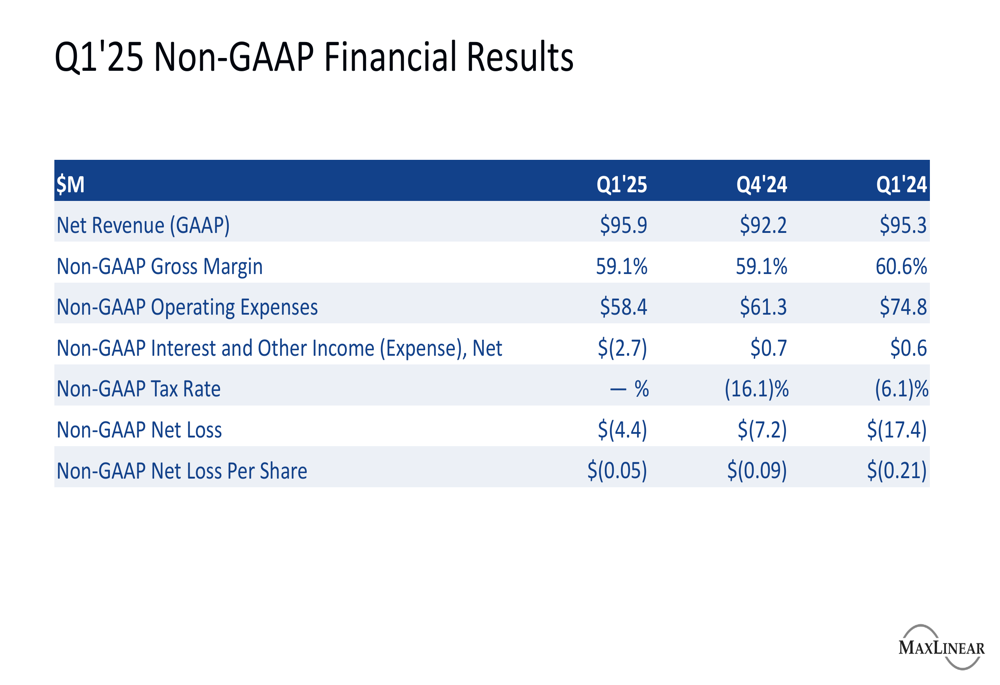Click the MaxLinear logo
The image size is (1000, 685).
coord(941,647)
